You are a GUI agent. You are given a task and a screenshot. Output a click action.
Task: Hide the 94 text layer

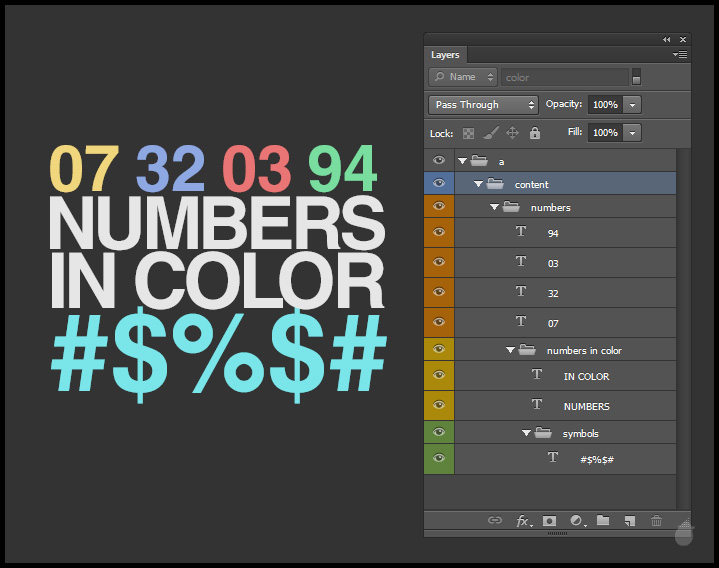[x=439, y=233]
